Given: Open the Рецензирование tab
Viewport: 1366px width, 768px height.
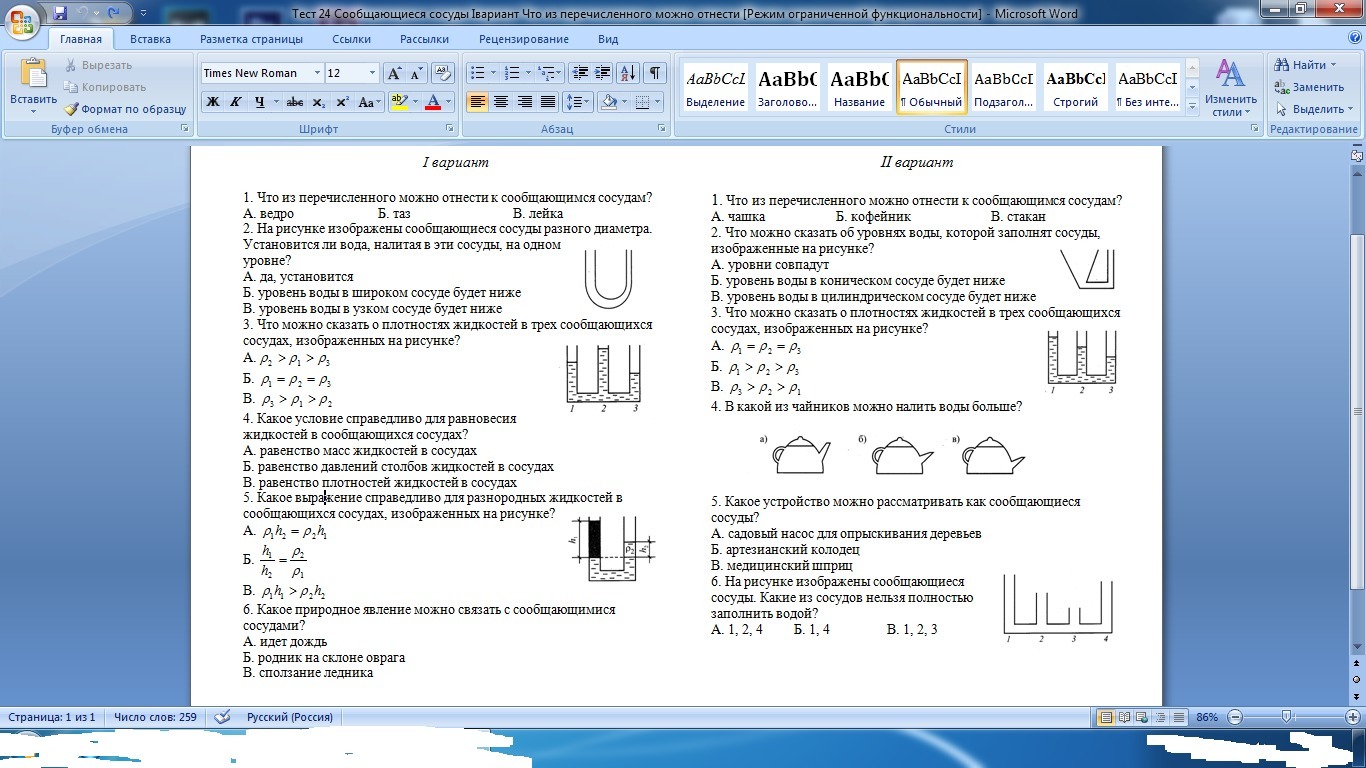Looking at the screenshot, I should [x=523, y=39].
